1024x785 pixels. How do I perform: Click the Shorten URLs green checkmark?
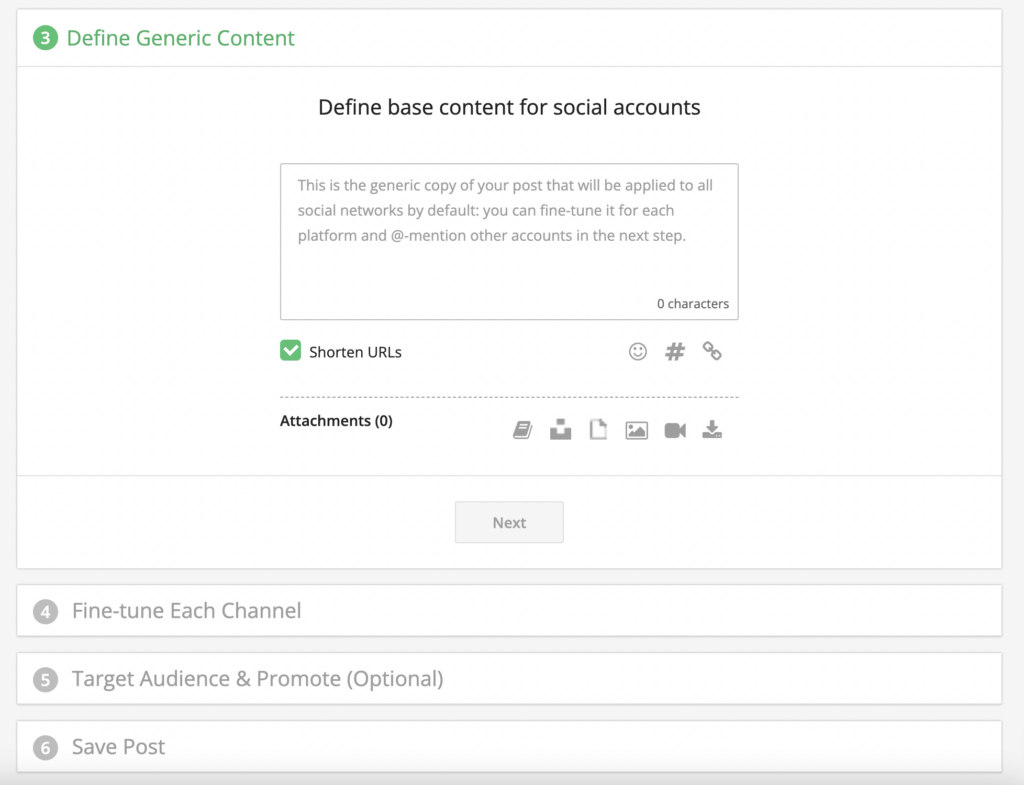[290, 351]
